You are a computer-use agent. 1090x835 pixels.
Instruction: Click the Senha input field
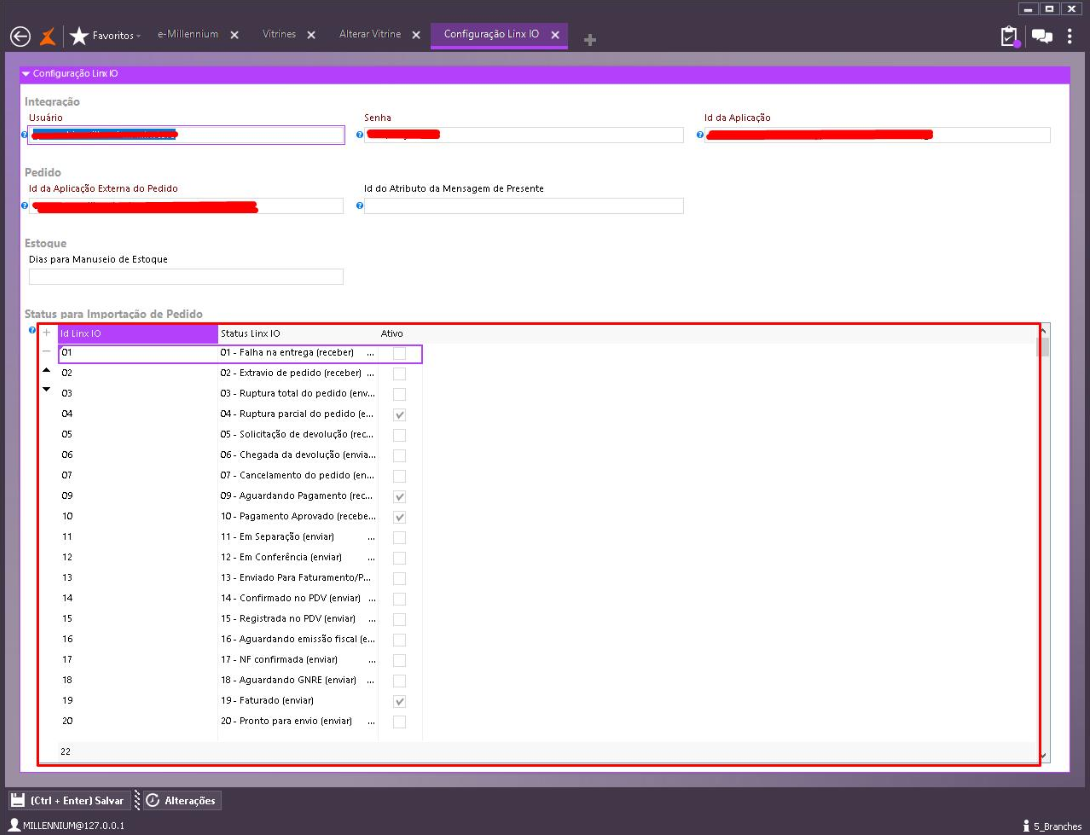pyautogui.click(x=523, y=135)
